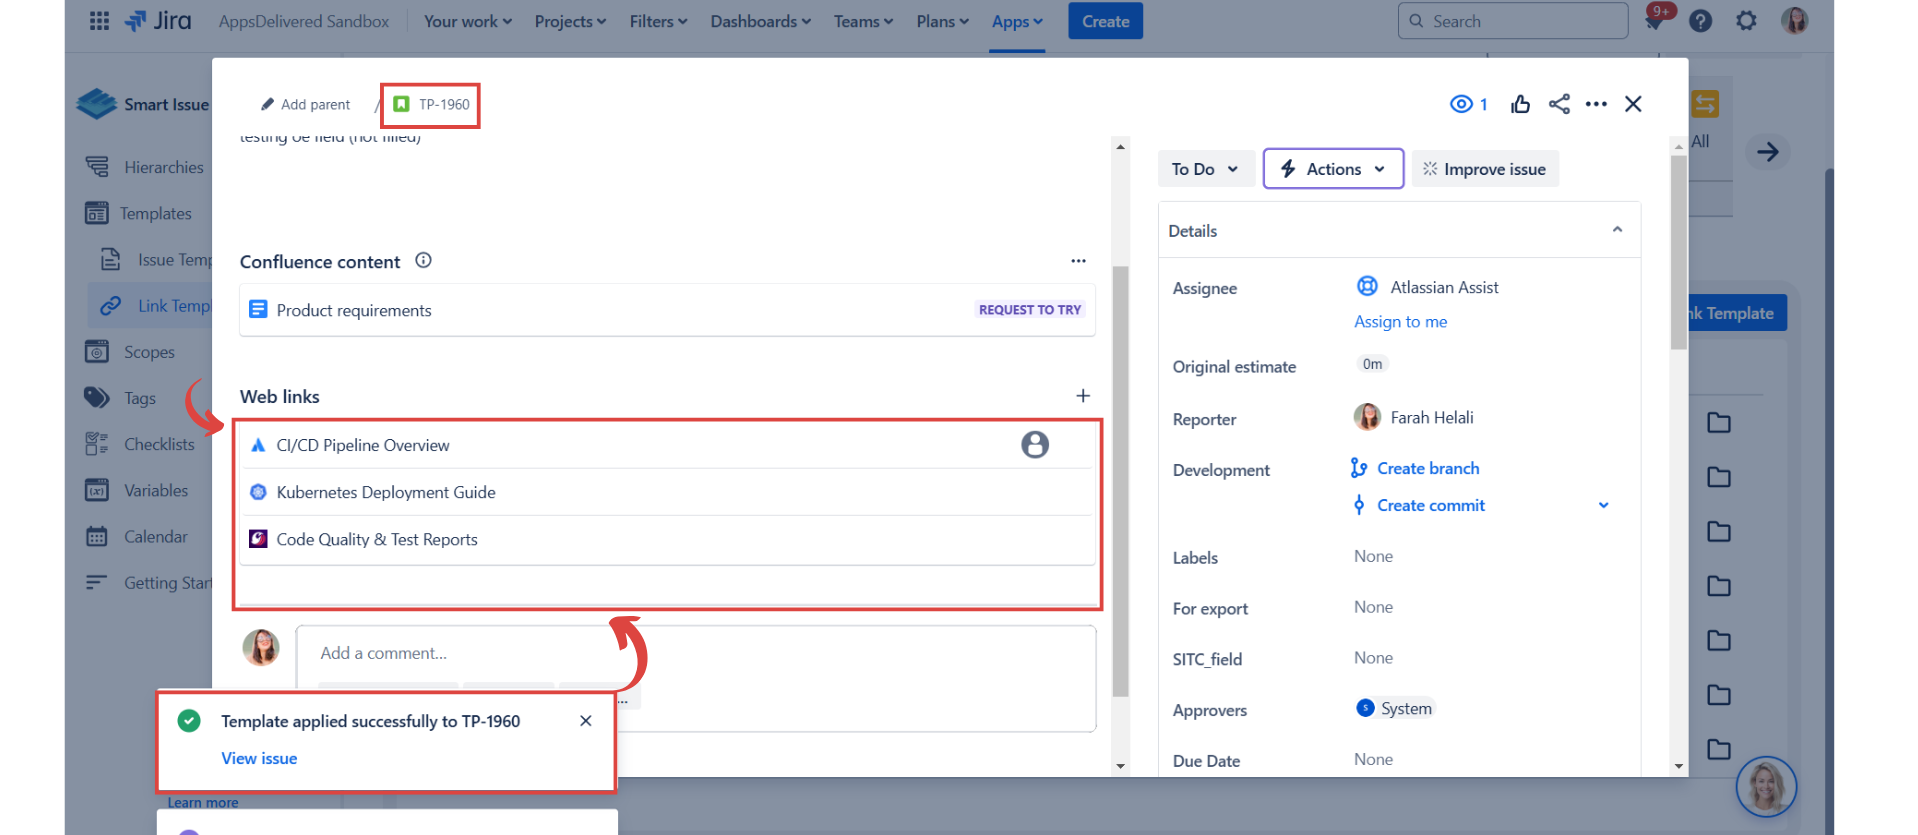Click the Assign to me link

click(1400, 322)
